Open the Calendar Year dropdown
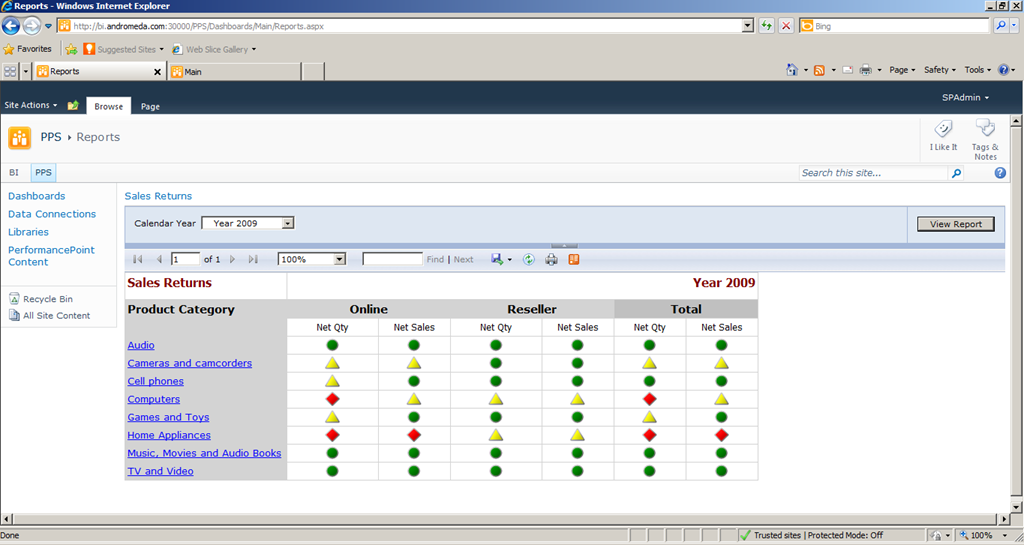Screen dimensions: 1024x545 (248, 223)
